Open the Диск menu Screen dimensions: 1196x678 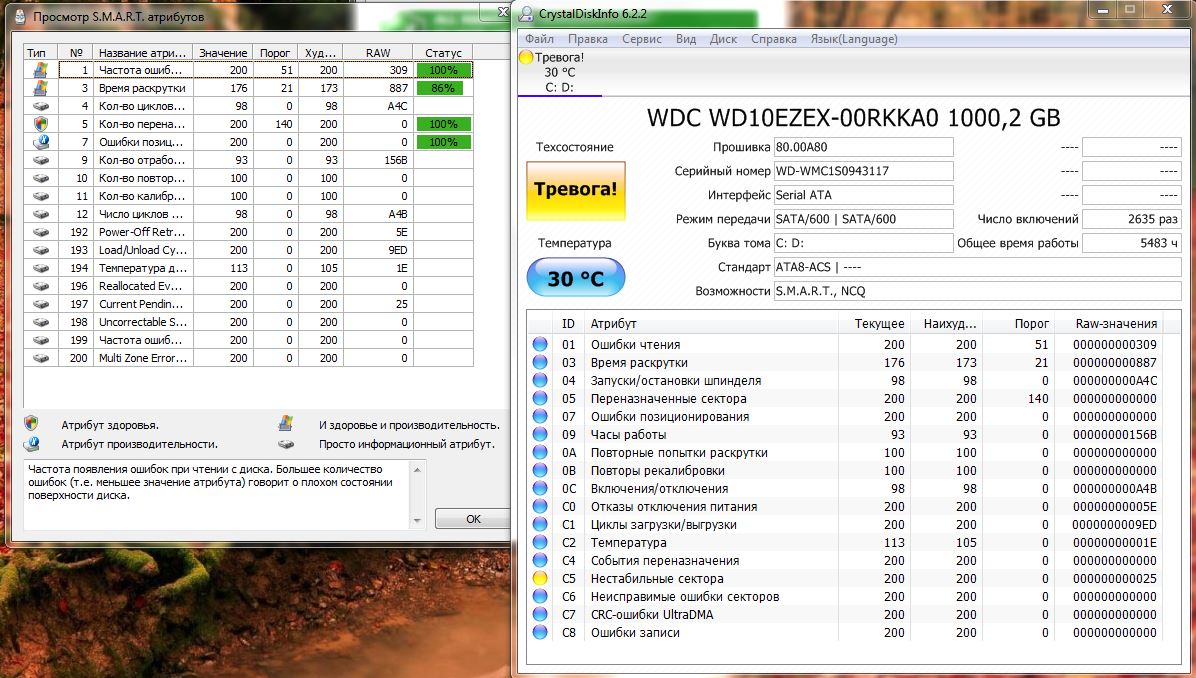723,39
